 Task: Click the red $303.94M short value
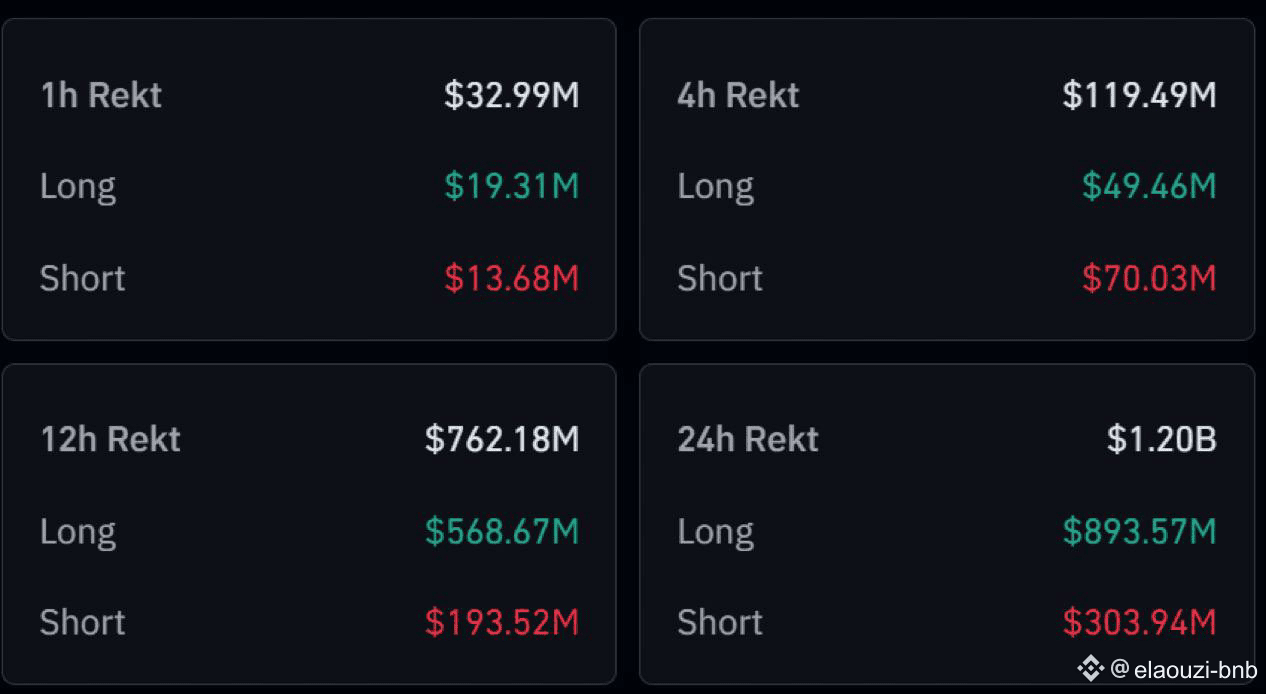pos(1140,622)
